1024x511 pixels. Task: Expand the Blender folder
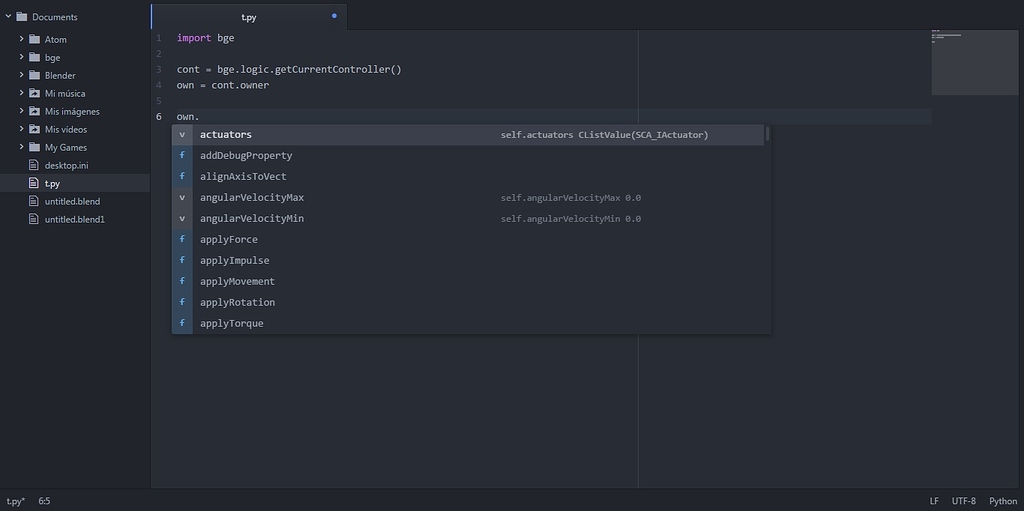point(21,75)
